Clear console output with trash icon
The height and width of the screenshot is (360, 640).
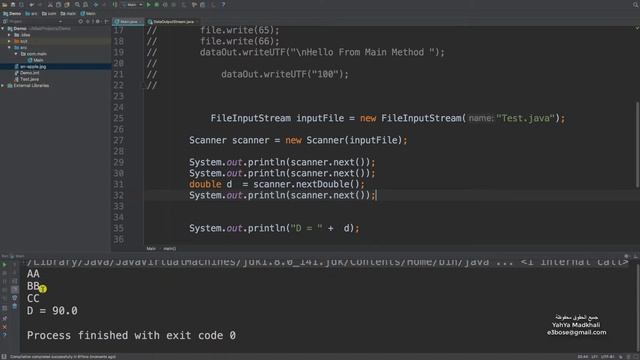point(15,306)
